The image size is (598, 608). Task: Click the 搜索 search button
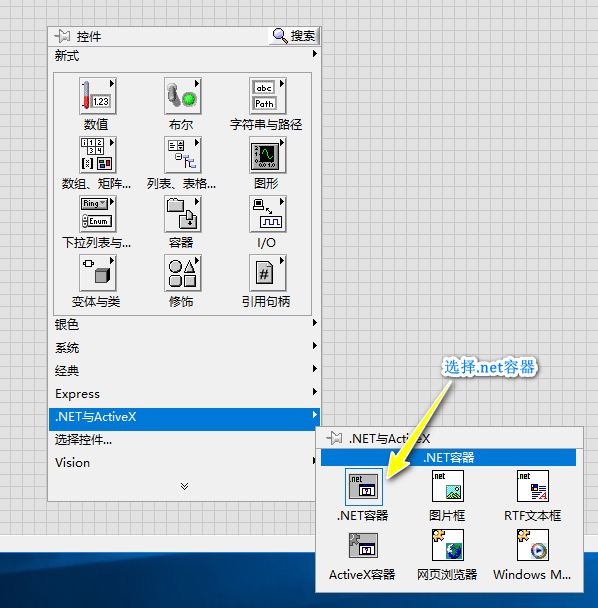click(294, 36)
